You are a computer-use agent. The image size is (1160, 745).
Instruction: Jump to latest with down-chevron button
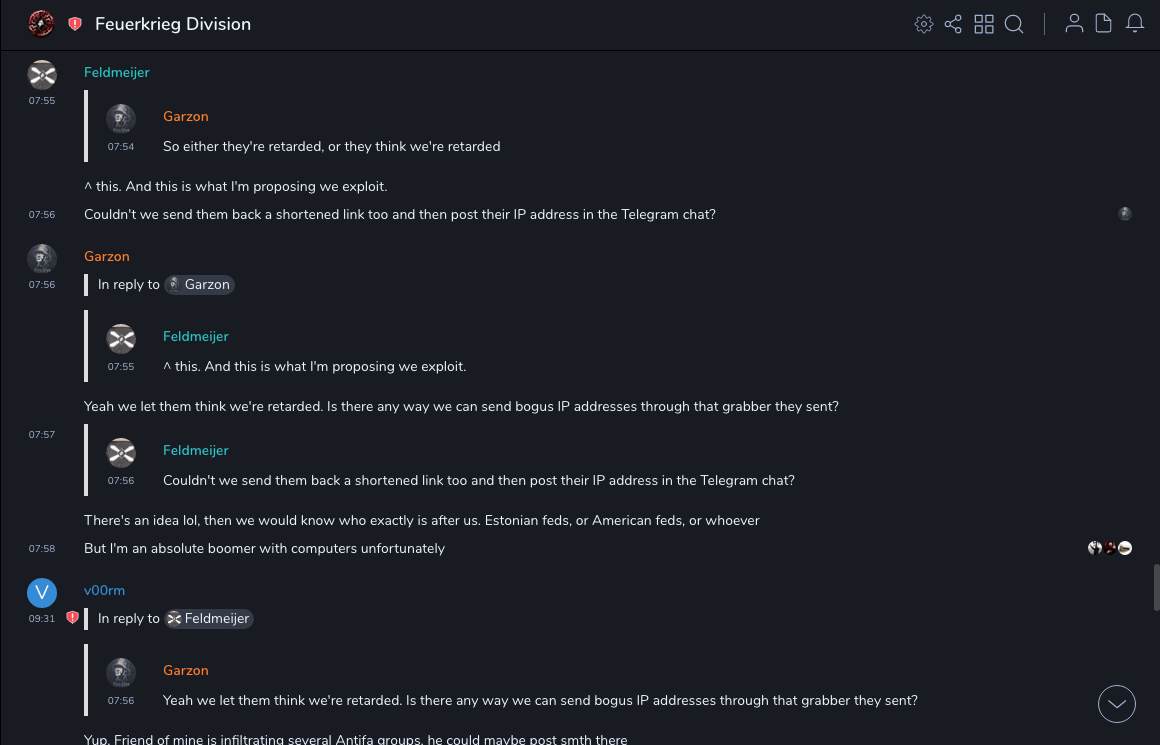coord(1117,704)
